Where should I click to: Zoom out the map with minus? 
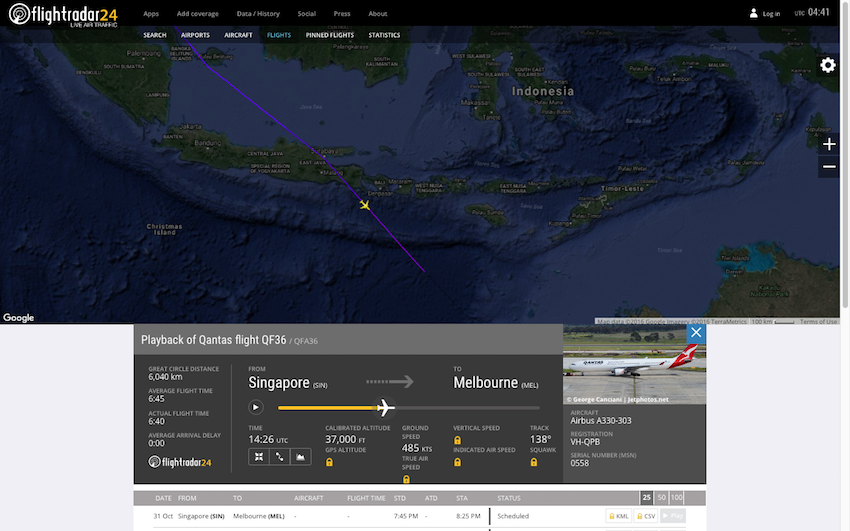829,166
